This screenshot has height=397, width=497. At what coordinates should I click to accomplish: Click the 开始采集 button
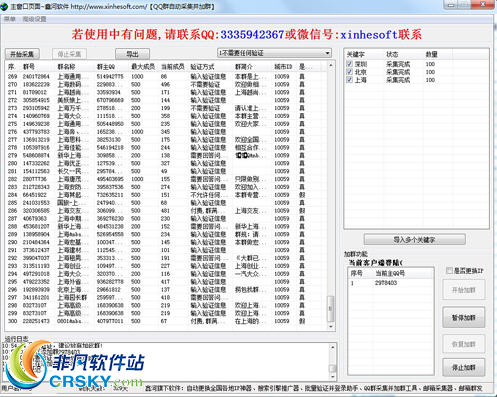click(22, 54)
